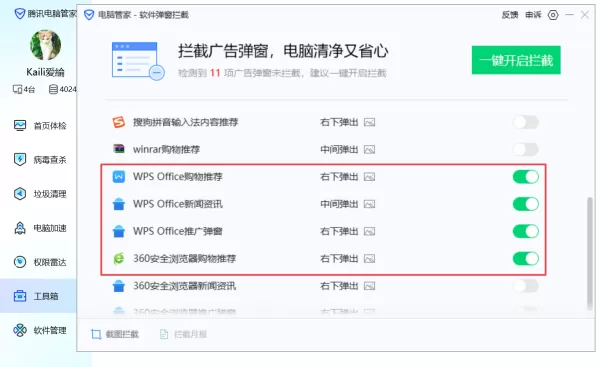The height and width of the screenshot is (367, 600).
Task: Click 360安全浏览器新闻资讯 row icon
Action: pos(119,286)
